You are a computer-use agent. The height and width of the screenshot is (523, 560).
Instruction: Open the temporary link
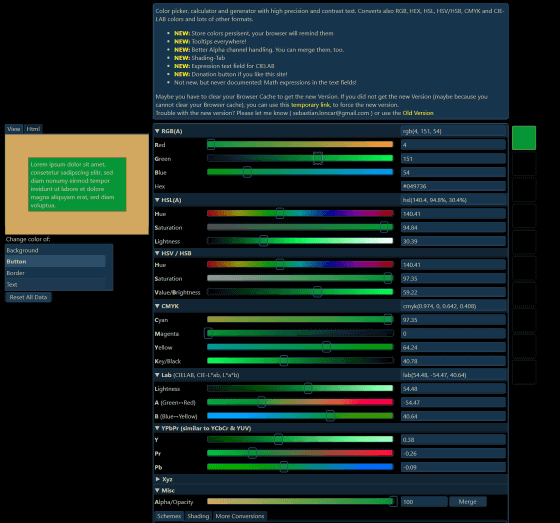click(310, 105)
